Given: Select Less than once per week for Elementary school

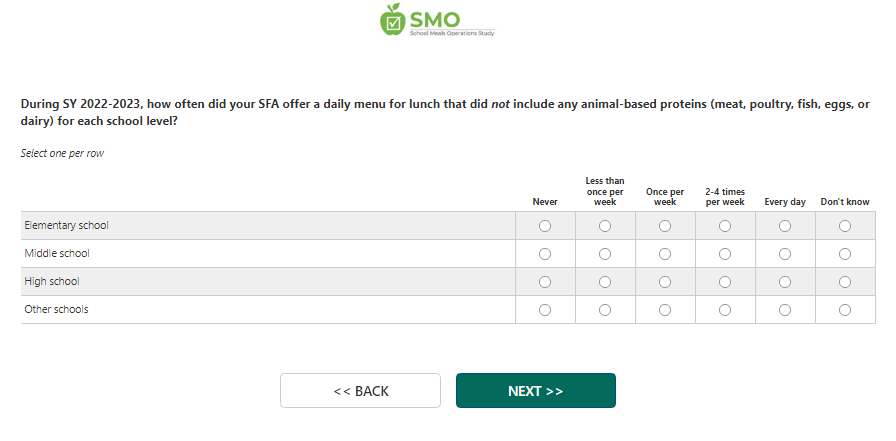Looking at the screenshot, I should [x=605, y=226].
